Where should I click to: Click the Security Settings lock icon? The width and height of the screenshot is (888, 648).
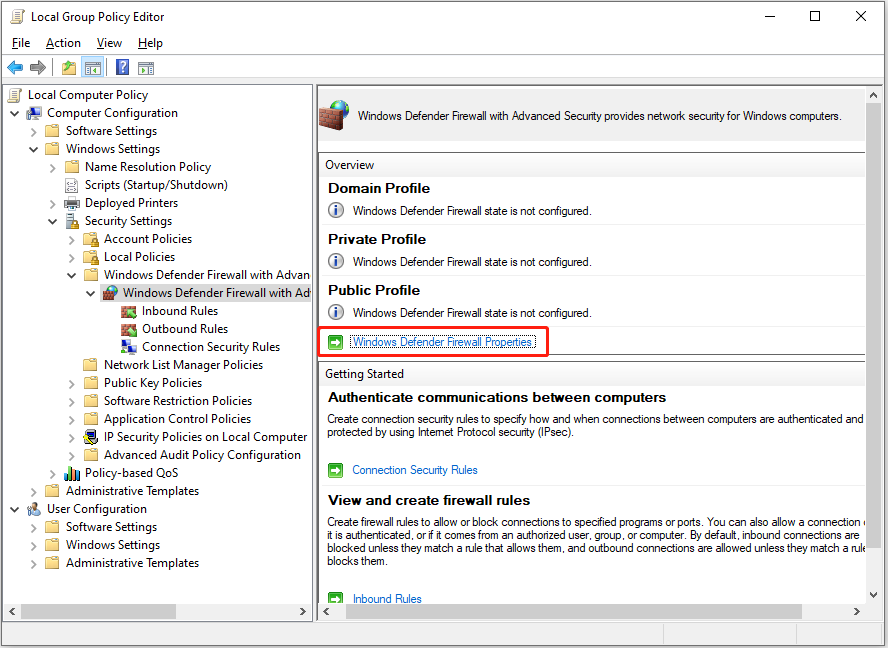[72, 221]
